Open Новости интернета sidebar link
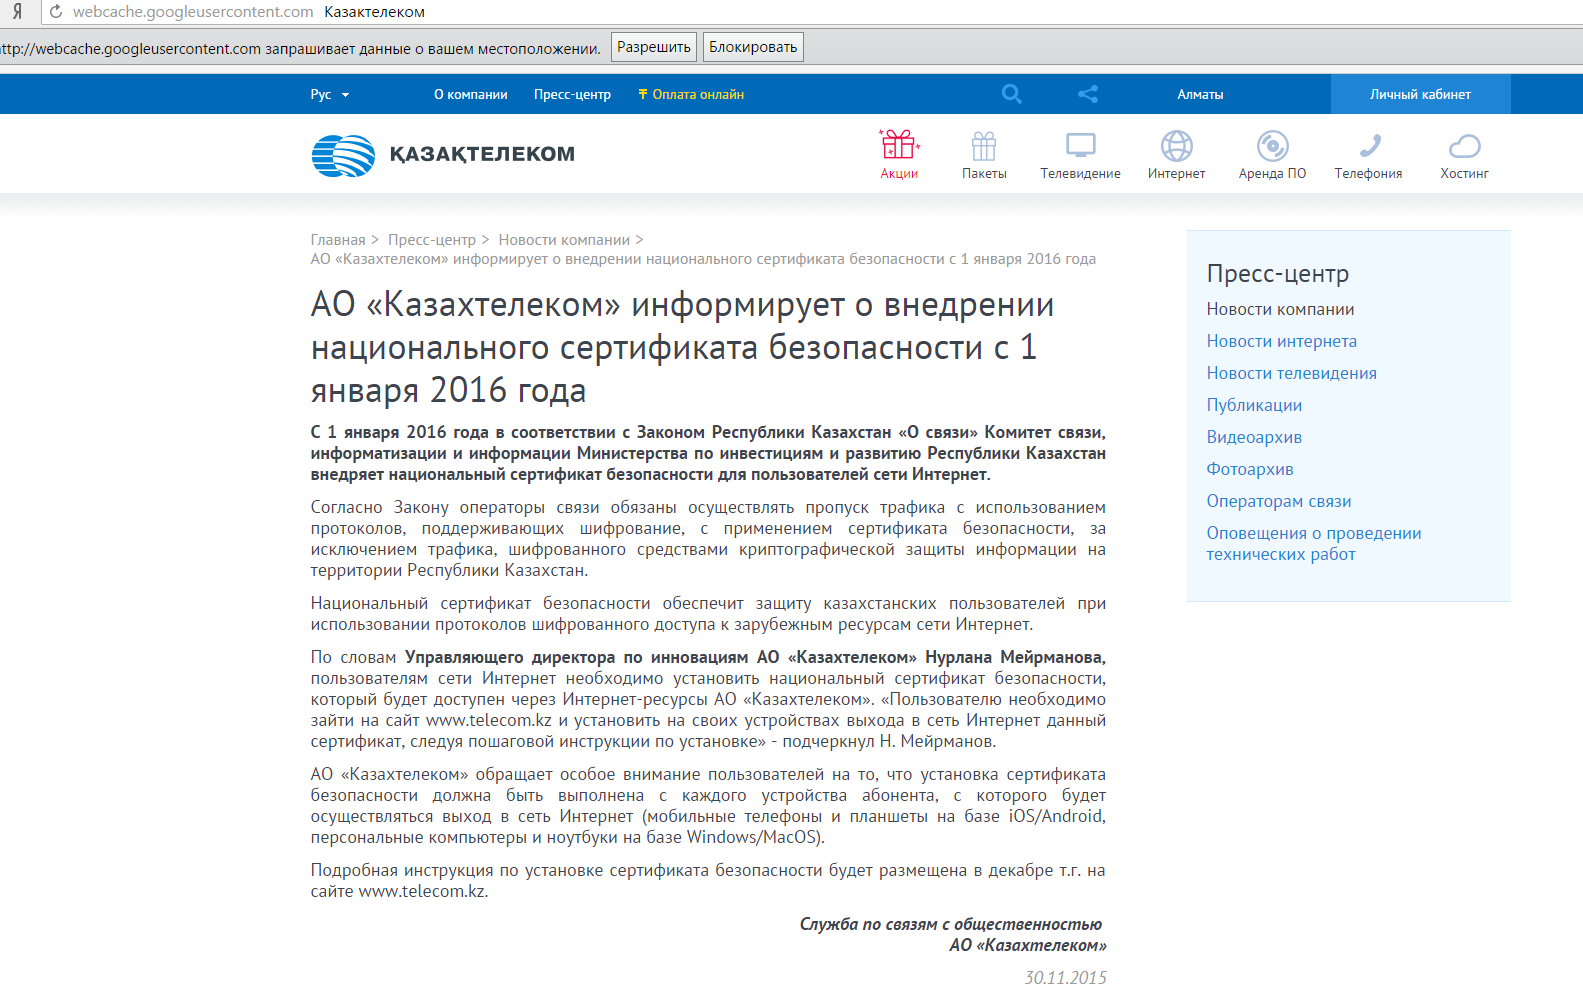 coord(1281,342)
